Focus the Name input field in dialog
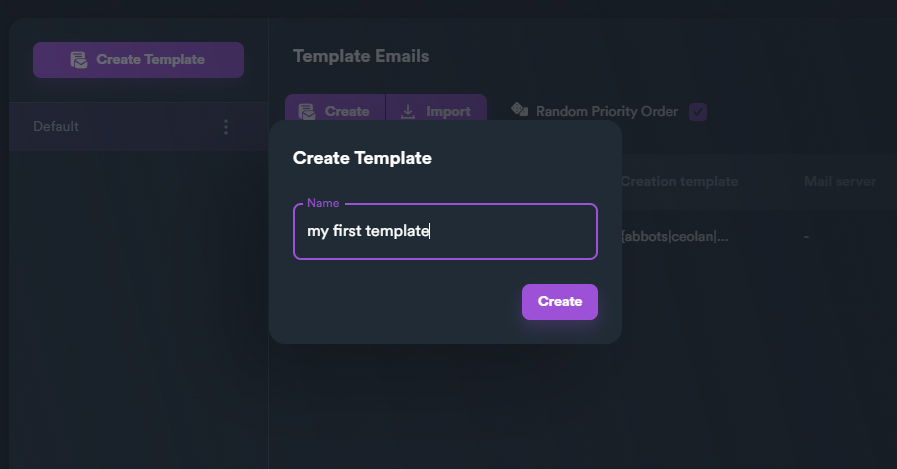The width and height of the screenshot is (897, 469). (445, 232)
